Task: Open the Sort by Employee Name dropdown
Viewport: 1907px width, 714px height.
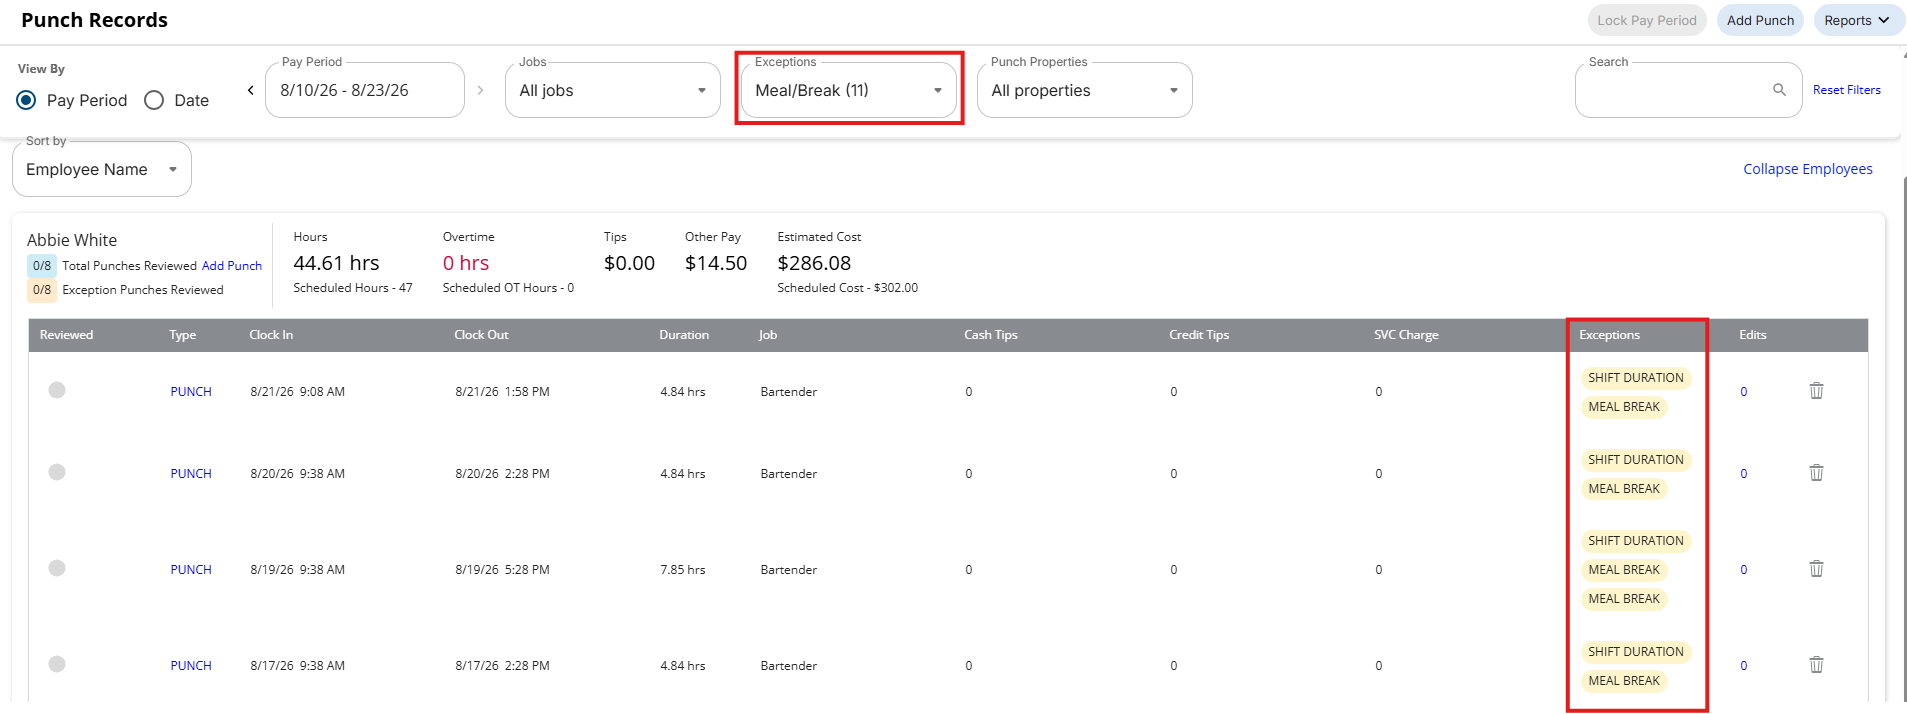Action: click(x=102, y=169)
